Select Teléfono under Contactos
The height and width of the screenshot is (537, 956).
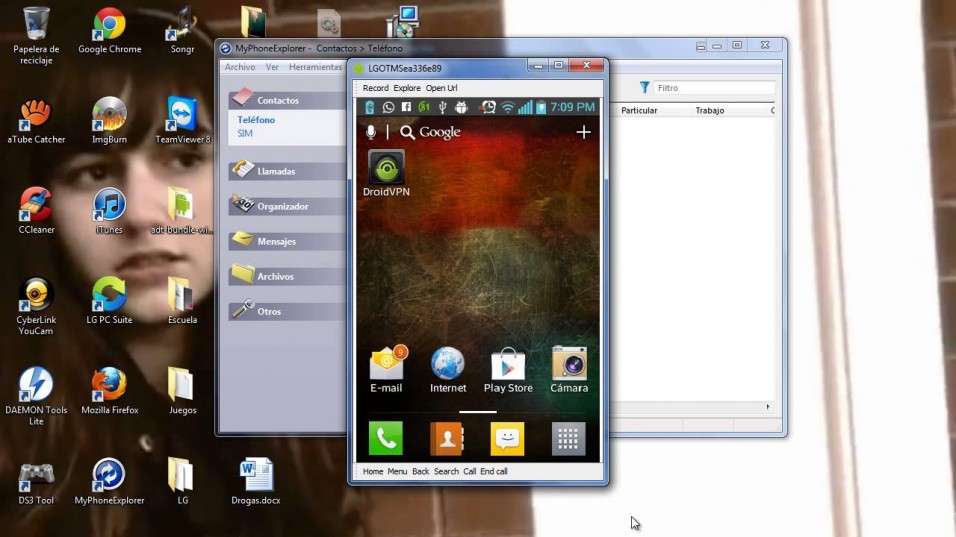point(256,119)
